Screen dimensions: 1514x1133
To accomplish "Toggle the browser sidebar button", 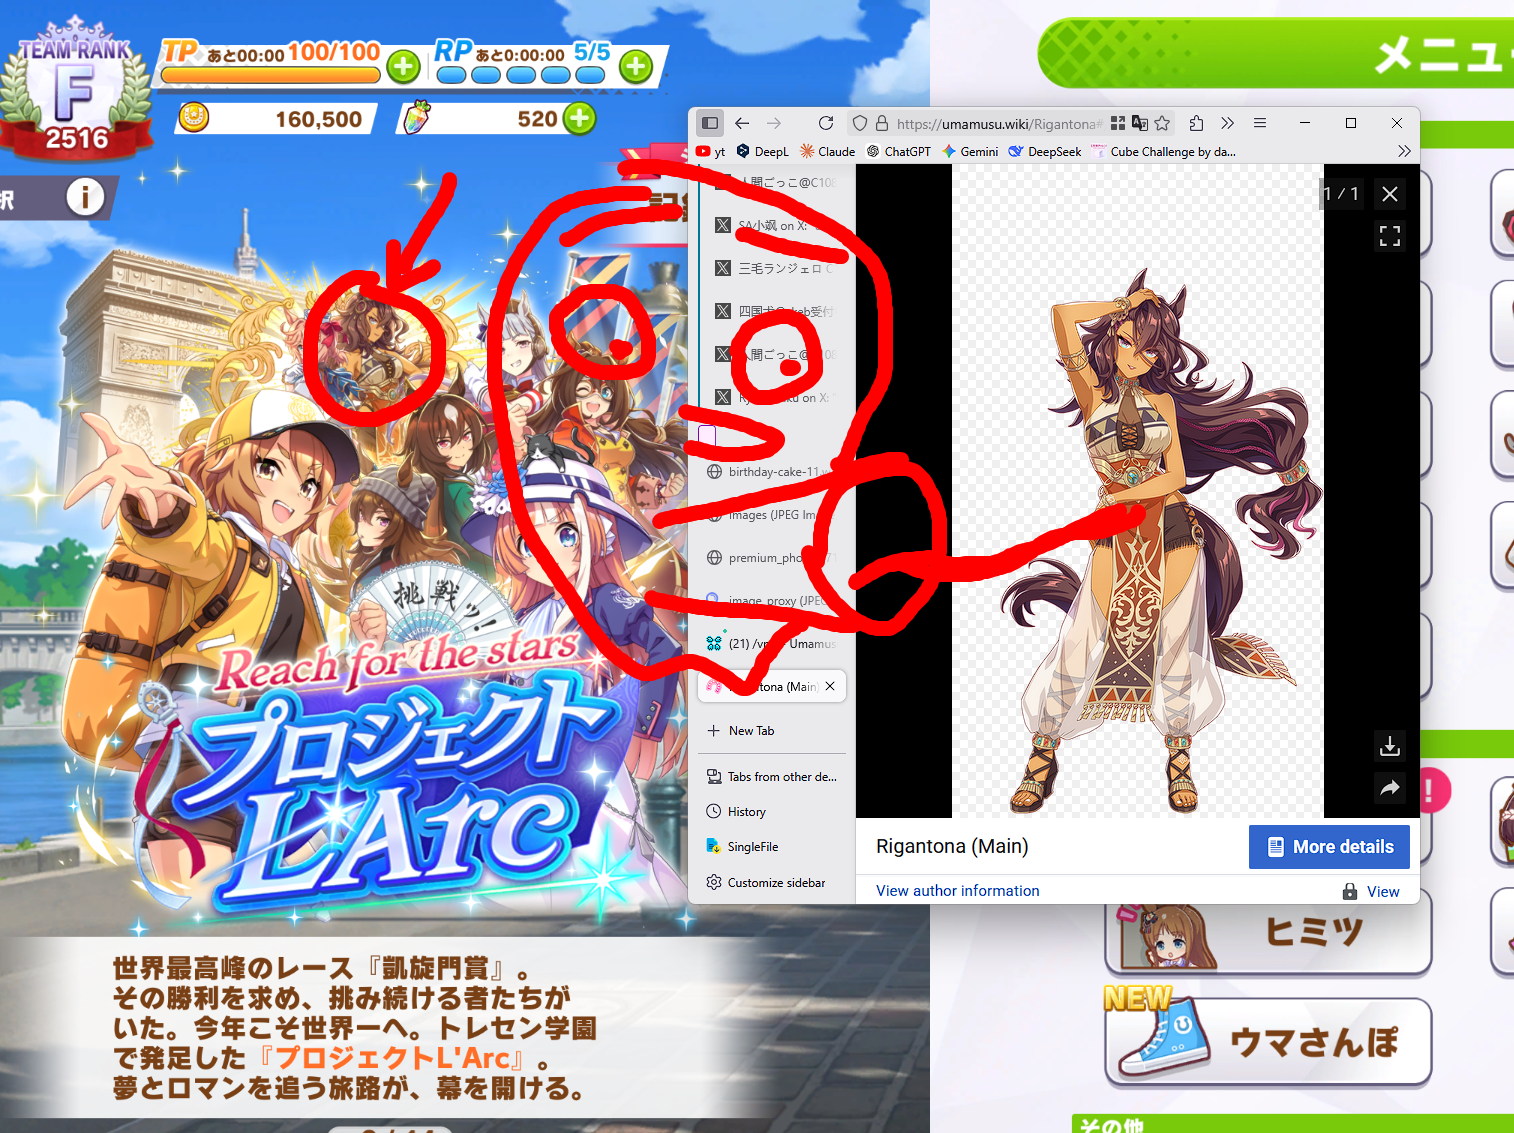I will coord(710,123).
